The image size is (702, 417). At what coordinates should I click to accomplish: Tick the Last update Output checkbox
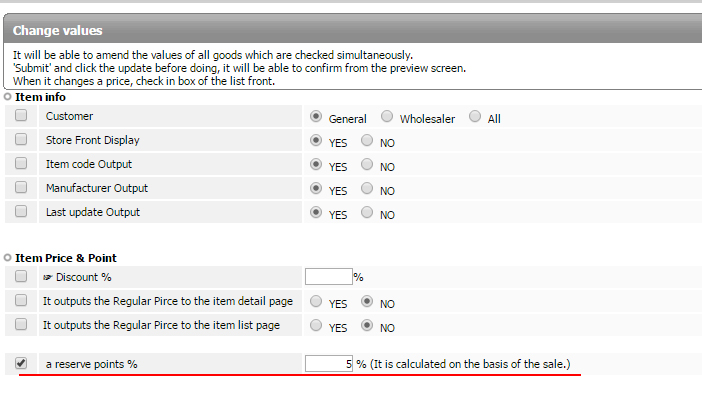point(21,212)
